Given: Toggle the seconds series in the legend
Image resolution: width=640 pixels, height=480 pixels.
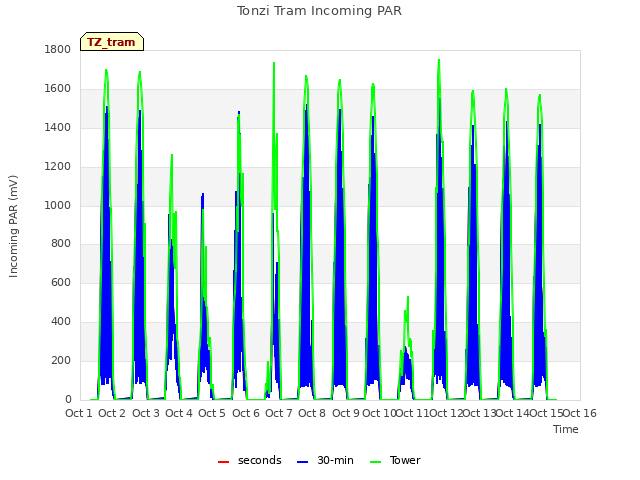Looking at the screenshot, I should point(249,460).
